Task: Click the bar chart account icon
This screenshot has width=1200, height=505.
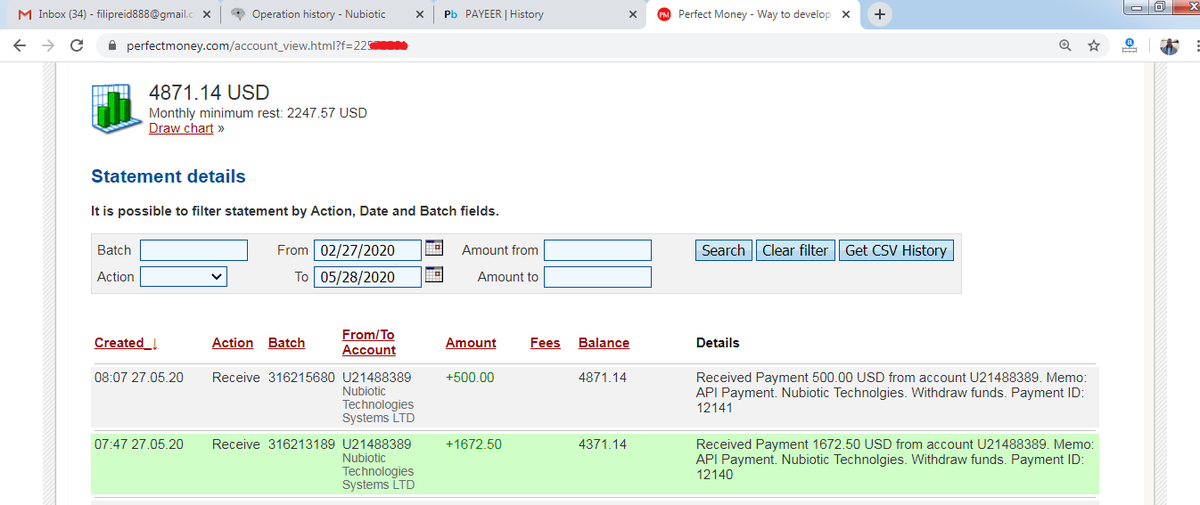Action: click(116, 108)
